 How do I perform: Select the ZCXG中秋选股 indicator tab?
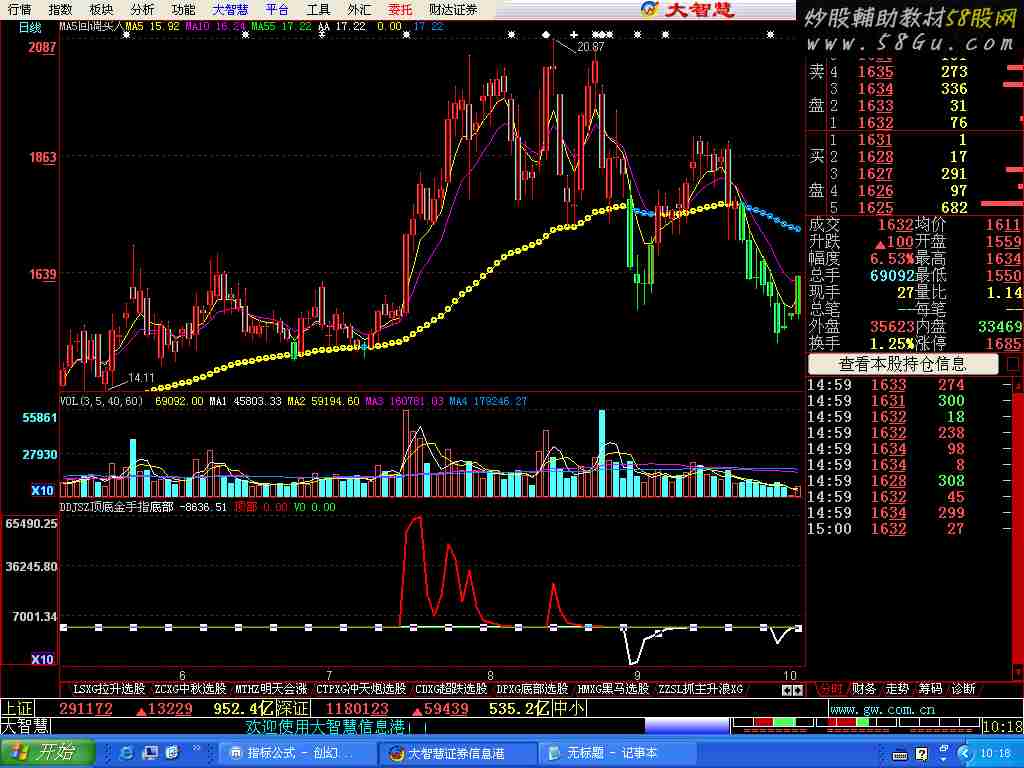click(190, 688)
